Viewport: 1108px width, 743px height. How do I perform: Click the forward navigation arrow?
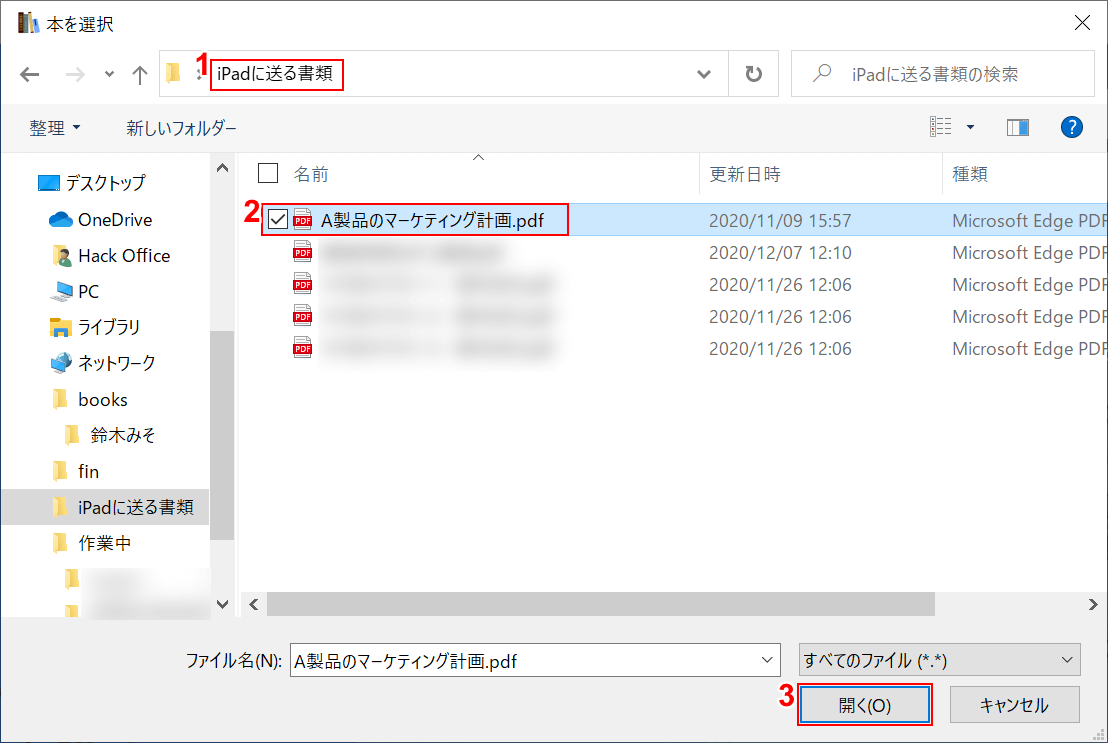click(x=74, y=74)
